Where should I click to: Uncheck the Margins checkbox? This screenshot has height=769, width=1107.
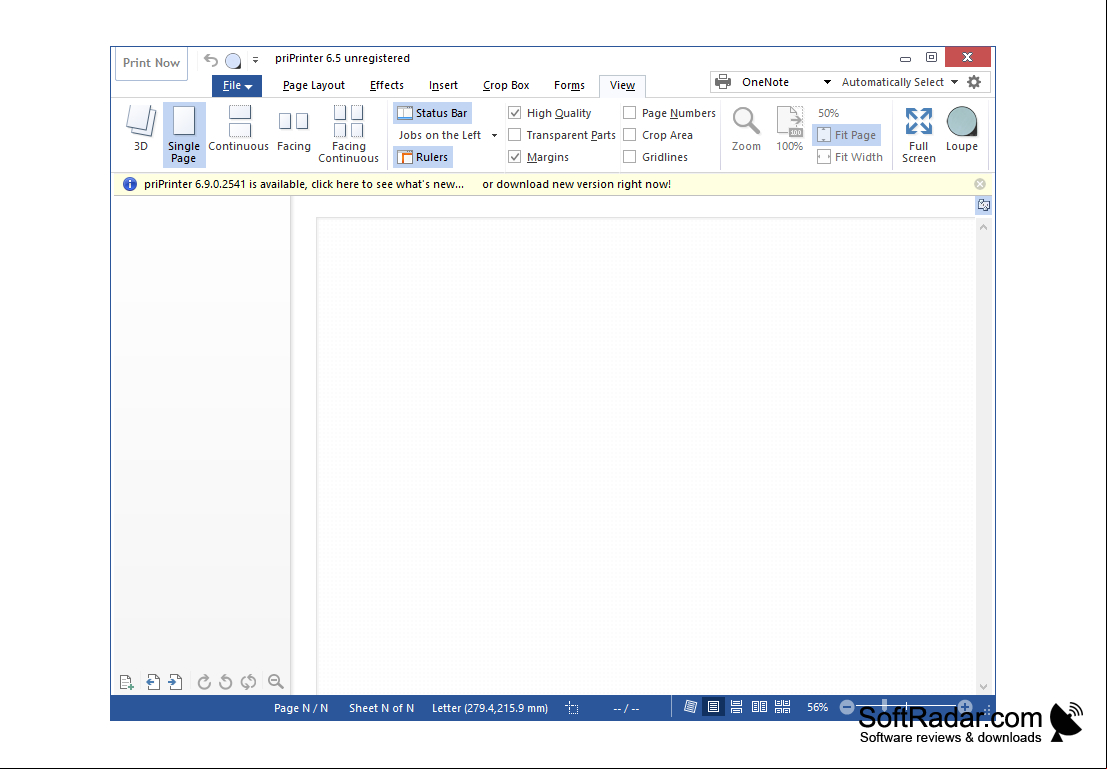(515, 157)
